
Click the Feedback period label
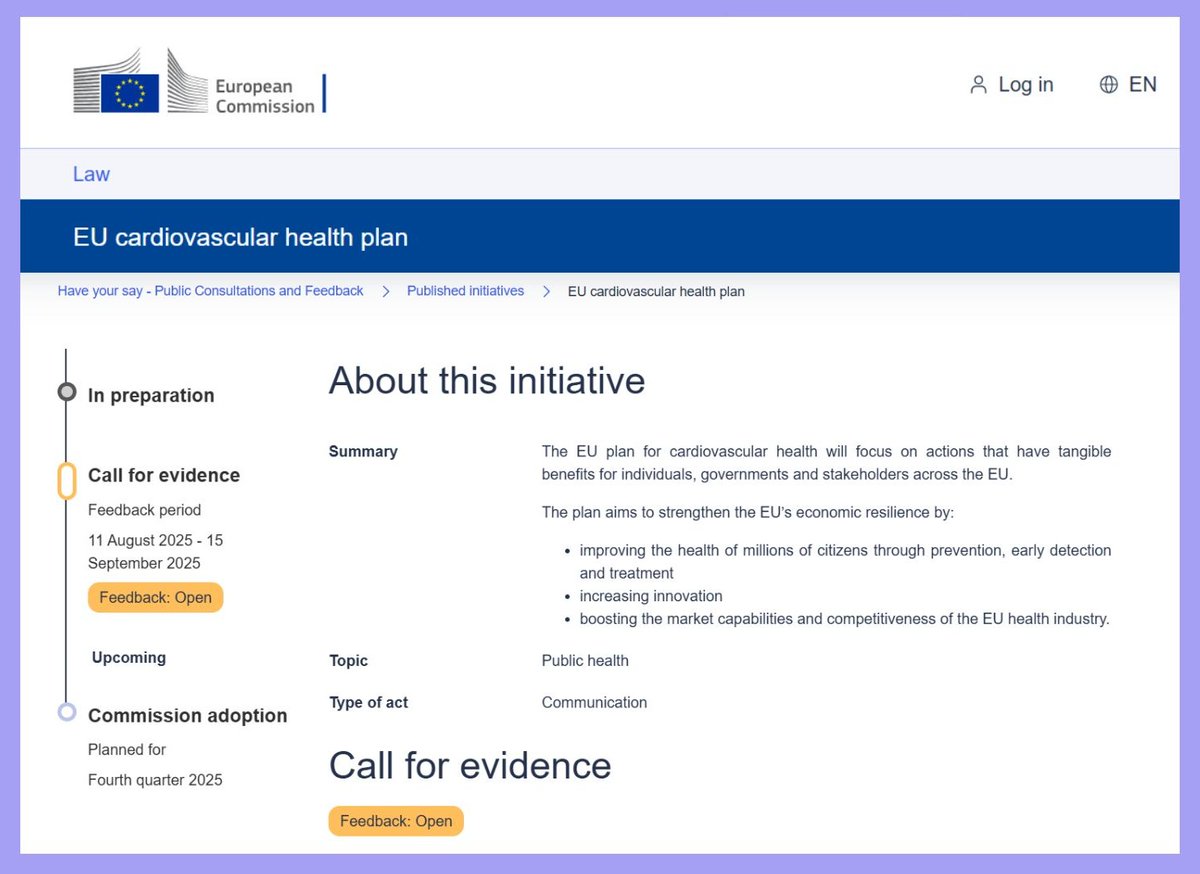[144, 509]
